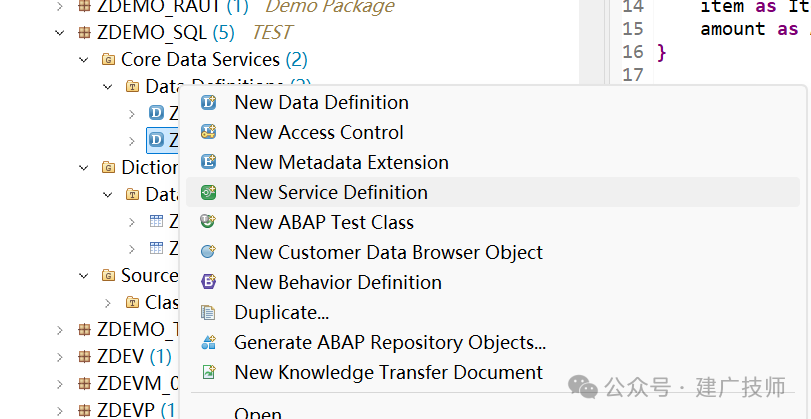Collapse the Data Definitions subfolder
Viewport: 811px width, 419px height.
point(108,87)
